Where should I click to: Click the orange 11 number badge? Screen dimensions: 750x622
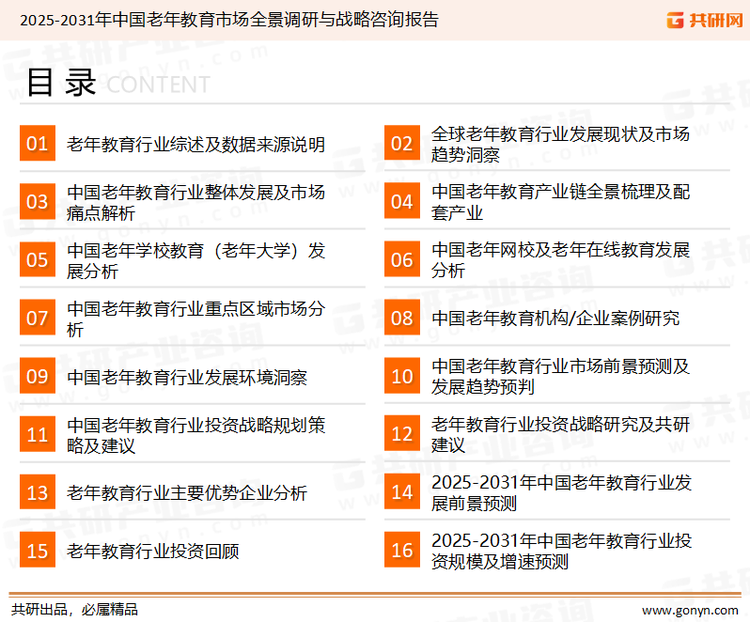[37, 435]
